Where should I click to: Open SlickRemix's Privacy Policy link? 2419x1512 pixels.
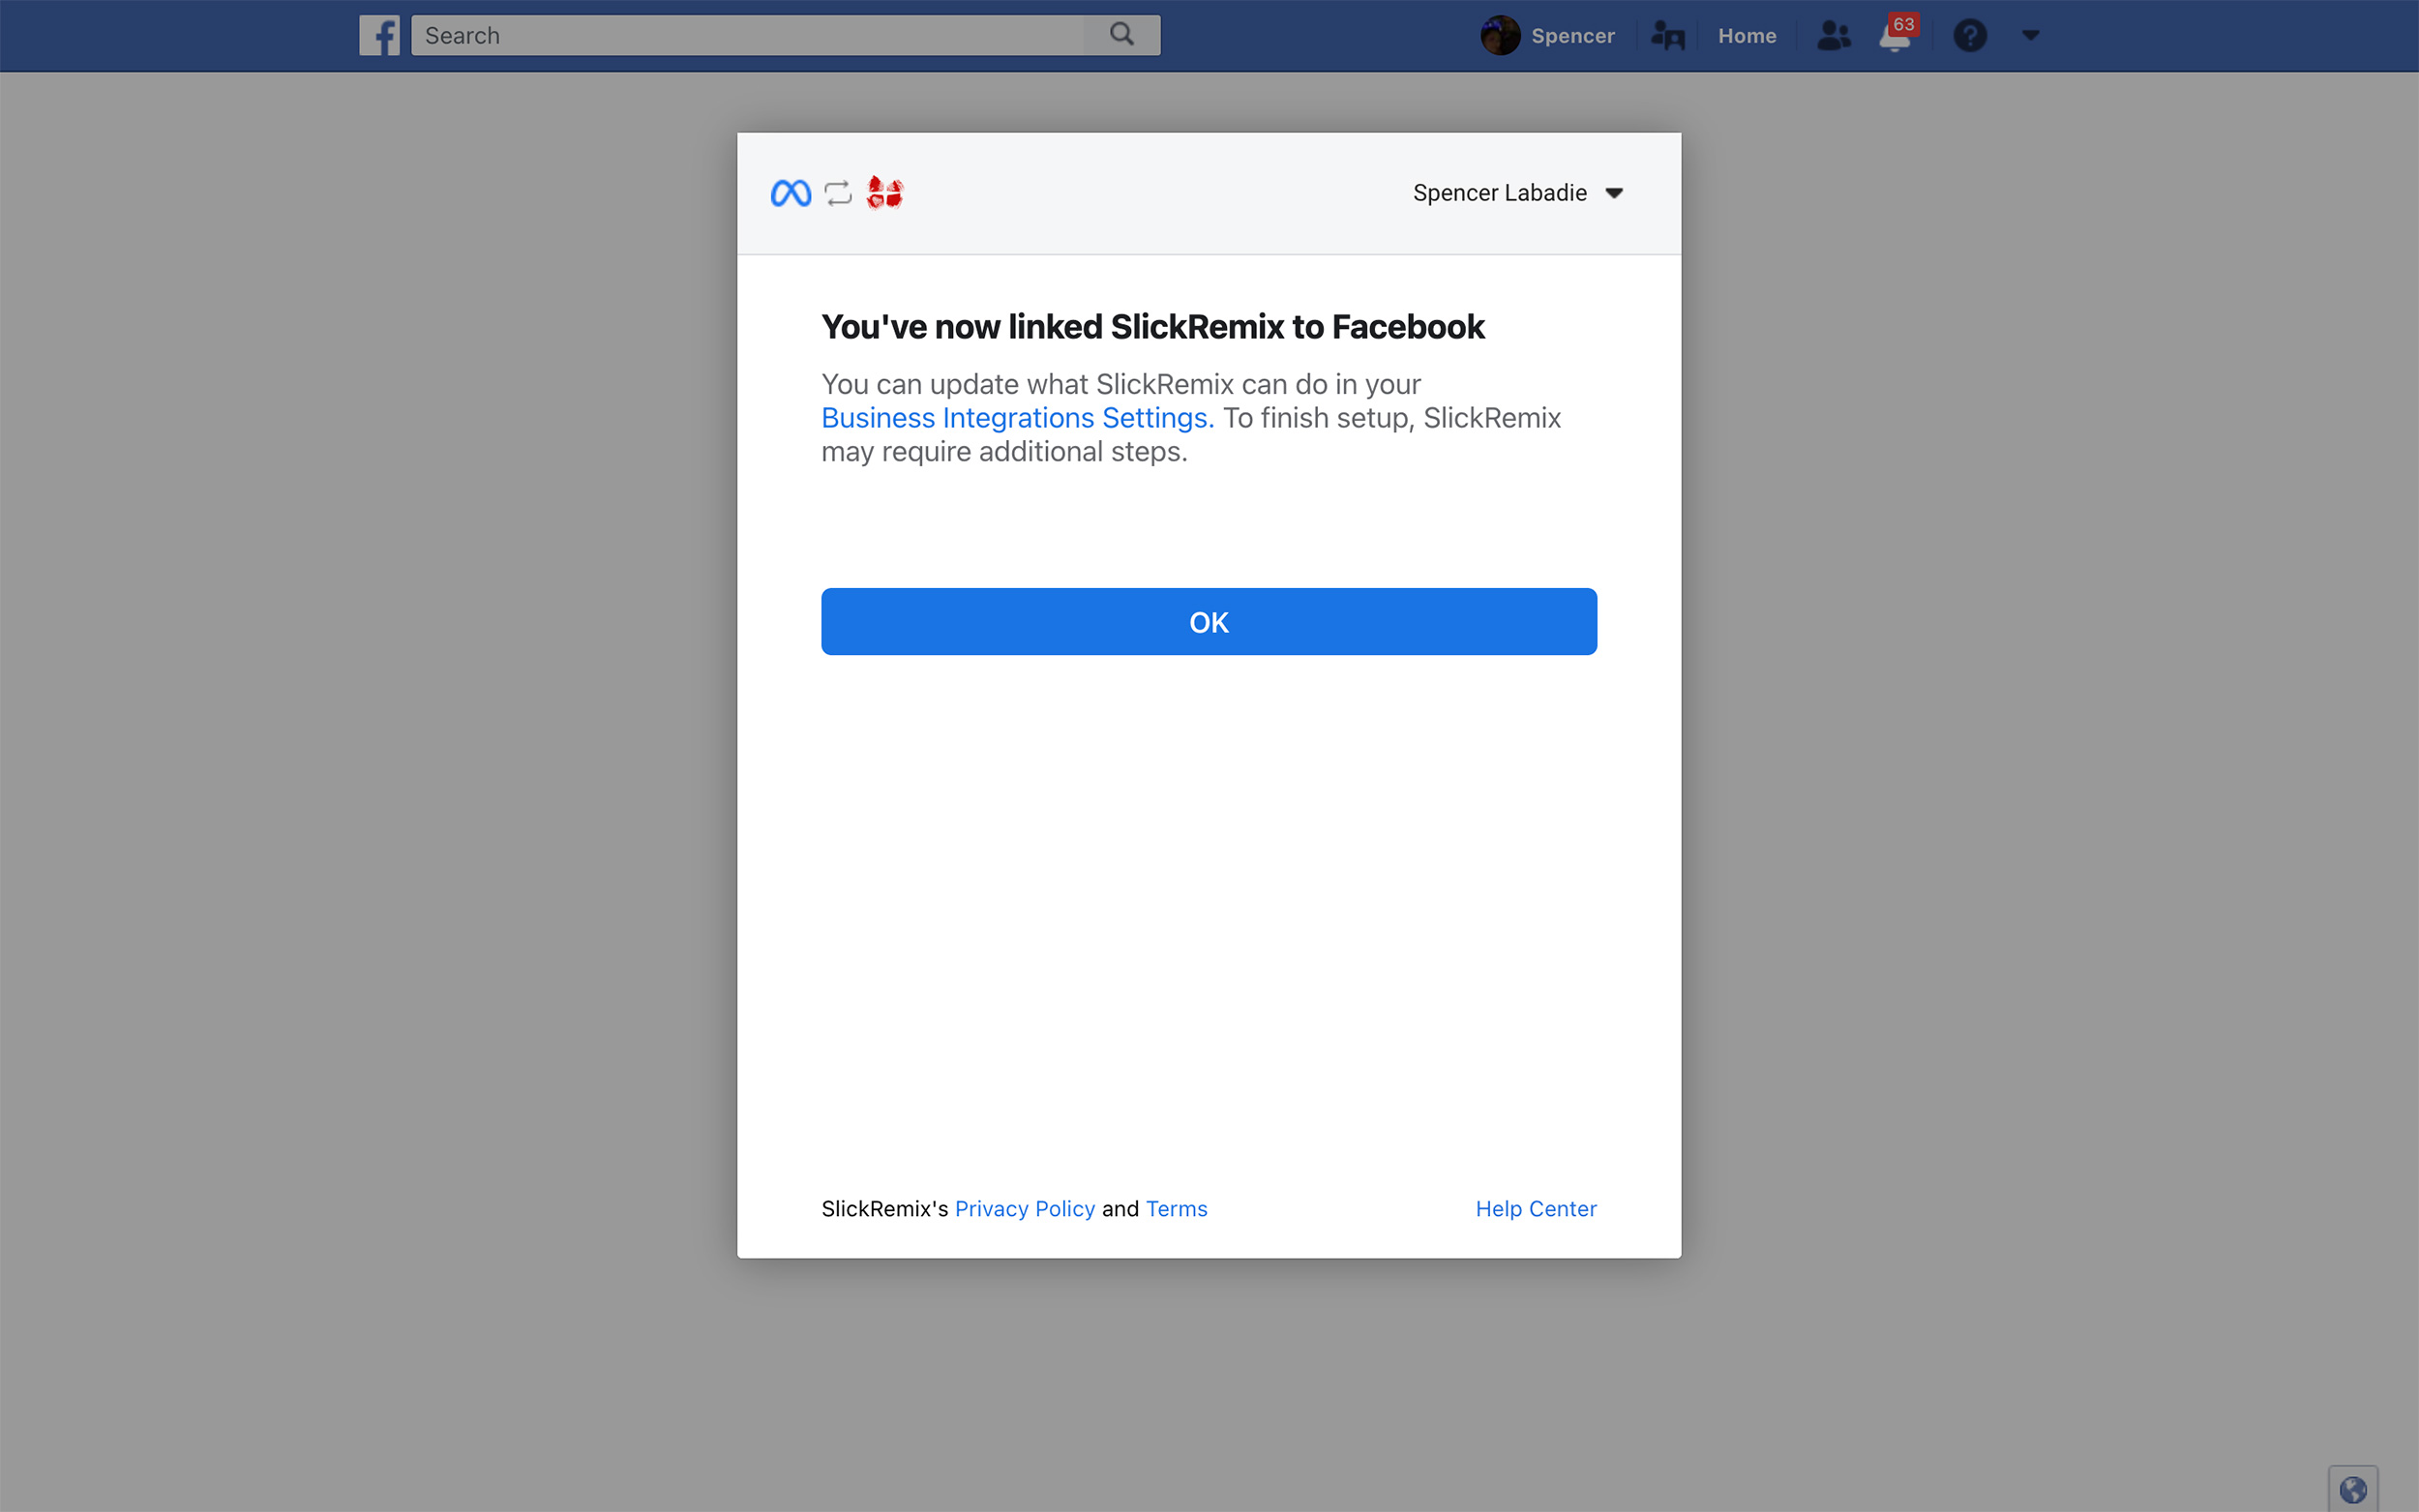click(1024, 1209)
